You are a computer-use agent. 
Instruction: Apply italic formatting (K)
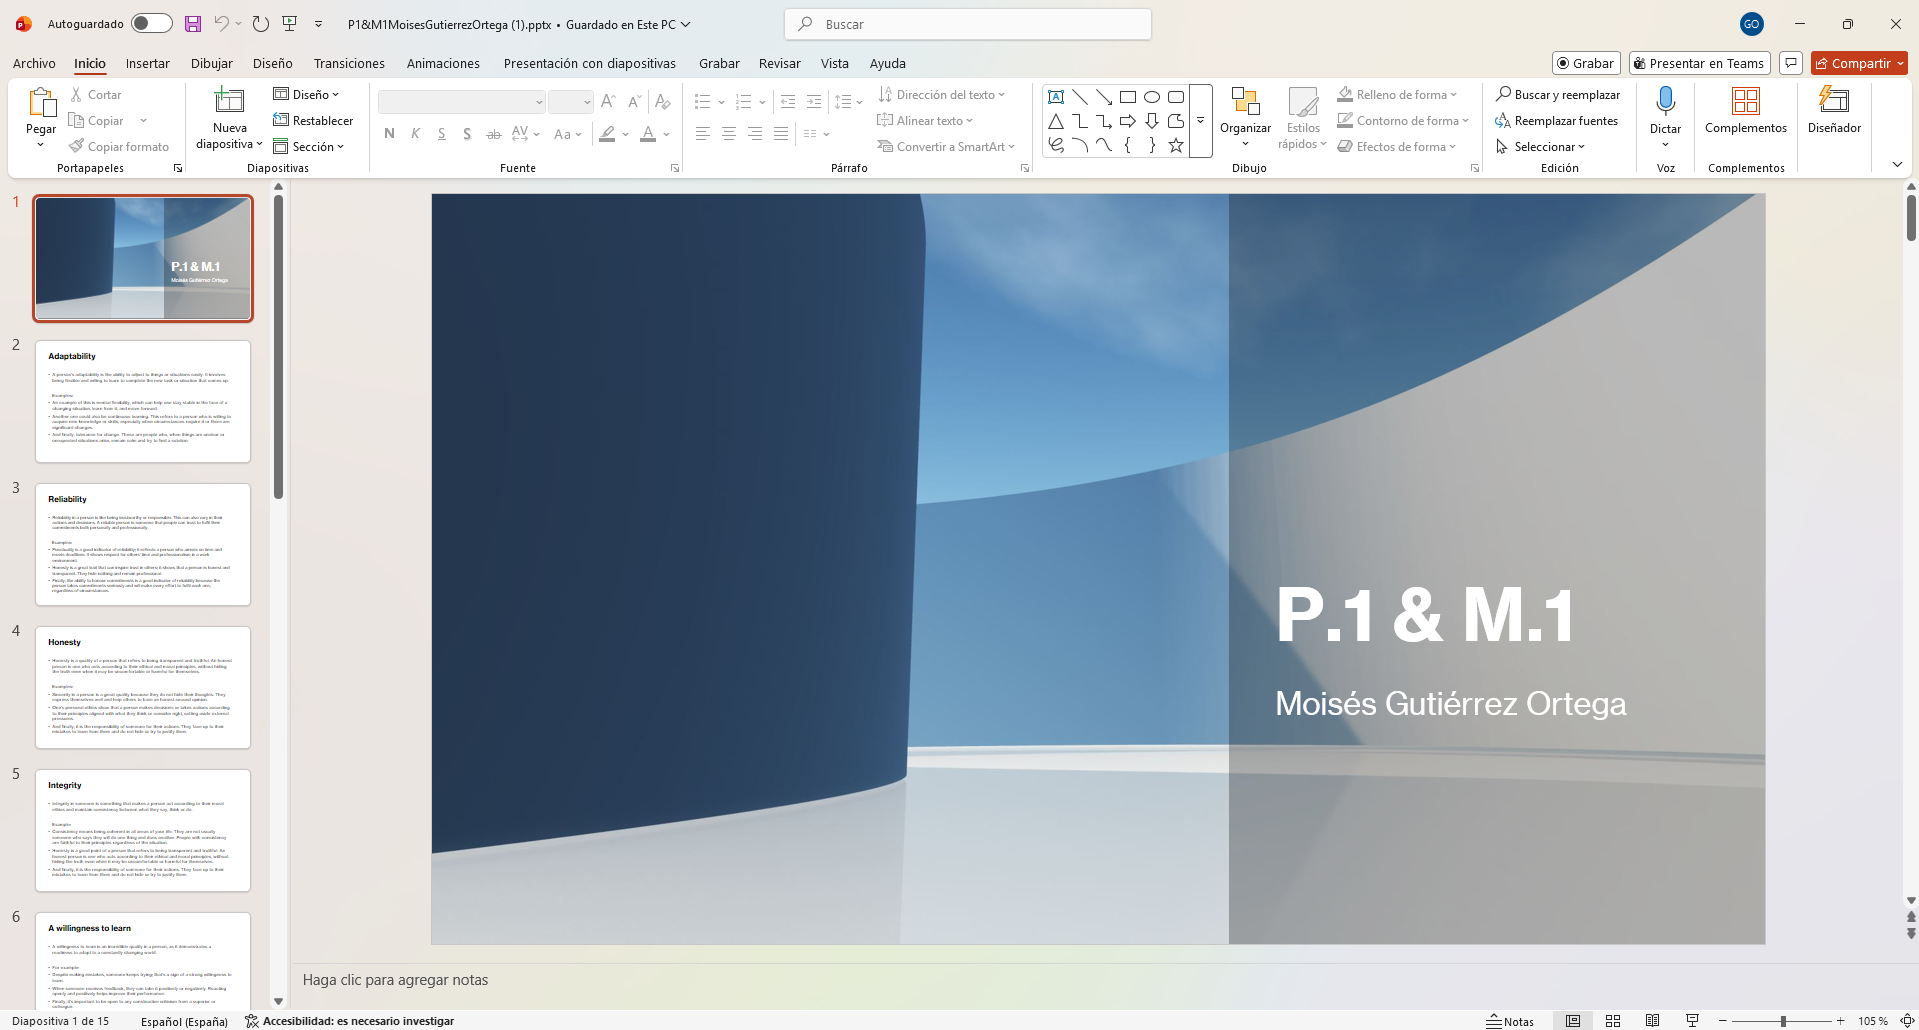[415, 134]
